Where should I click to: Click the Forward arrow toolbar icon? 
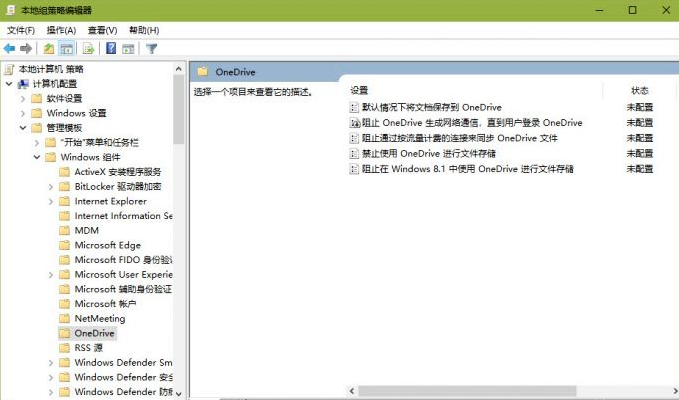coord(26,48)
